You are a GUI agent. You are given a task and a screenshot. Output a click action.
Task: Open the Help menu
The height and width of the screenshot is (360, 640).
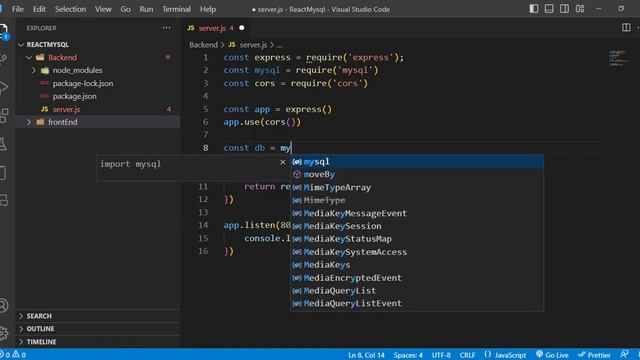pyautogui.click(x=208, y=9)
